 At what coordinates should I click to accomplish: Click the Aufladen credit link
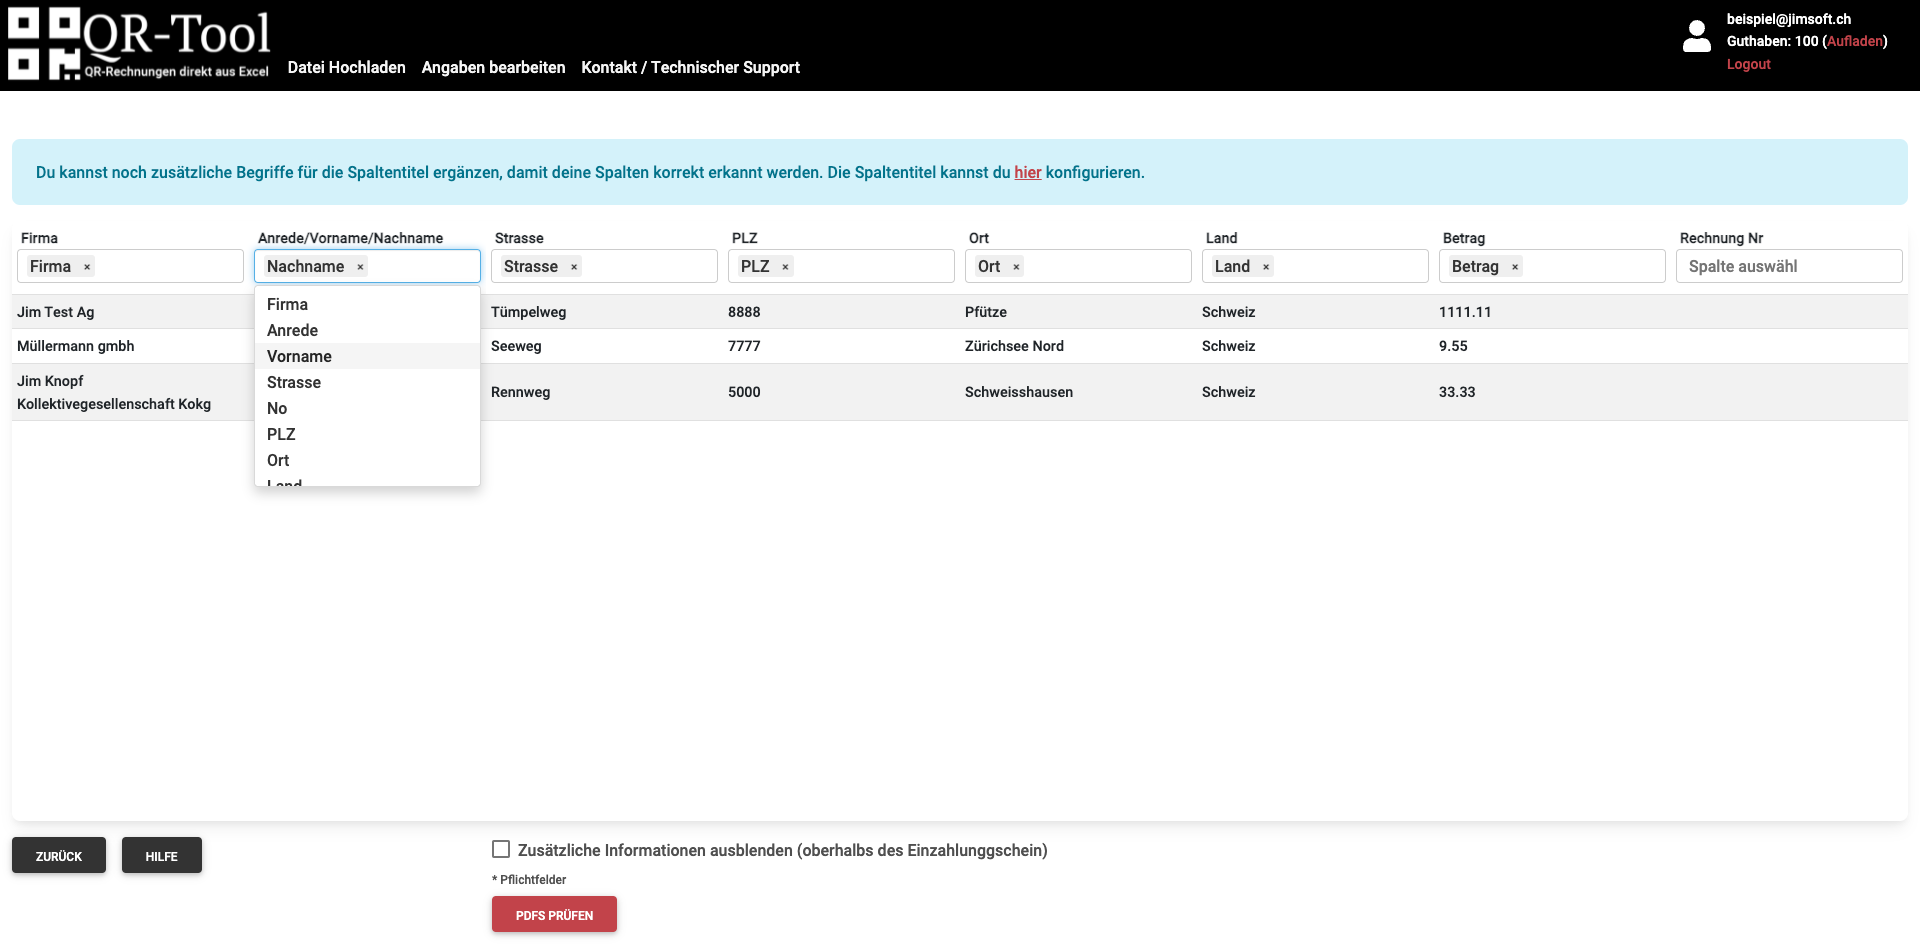1855,41
